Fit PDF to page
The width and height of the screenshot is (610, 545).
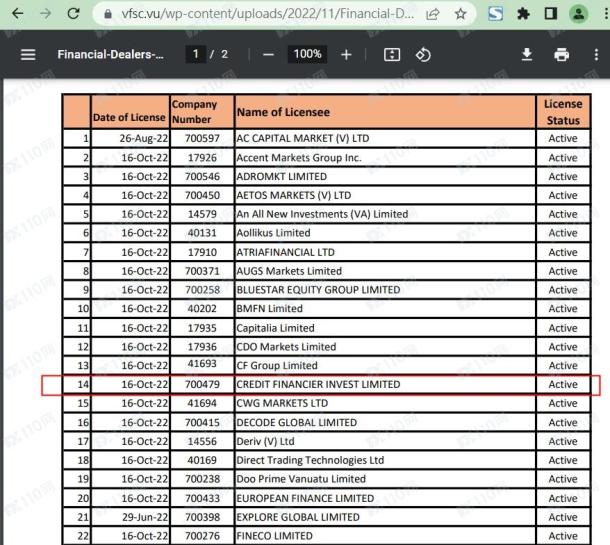(x=392, y=55)
